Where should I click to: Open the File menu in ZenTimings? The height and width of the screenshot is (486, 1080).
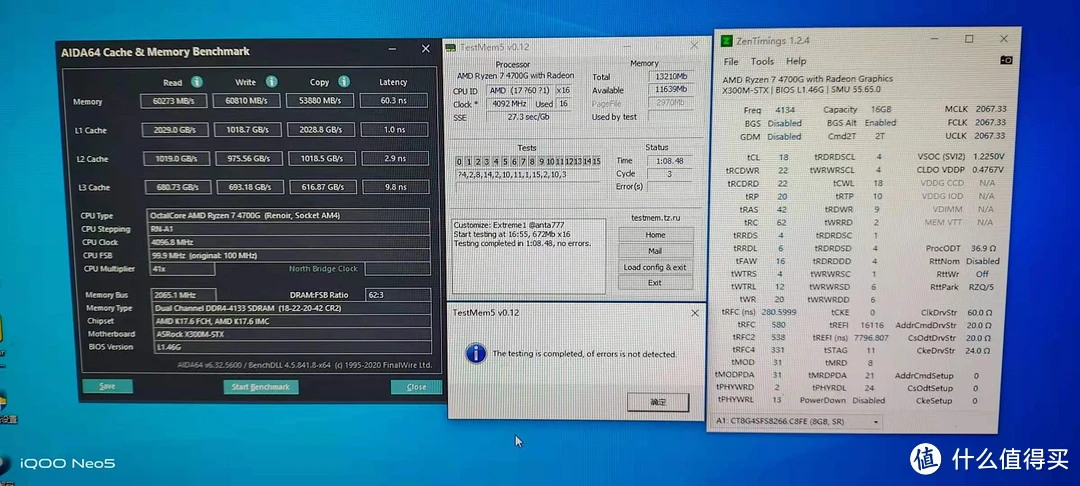[x=732, y=61]
